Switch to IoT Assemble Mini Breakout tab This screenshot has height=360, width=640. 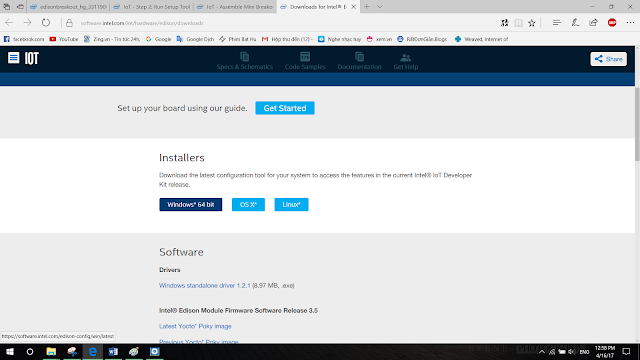(x=235, y=7)
